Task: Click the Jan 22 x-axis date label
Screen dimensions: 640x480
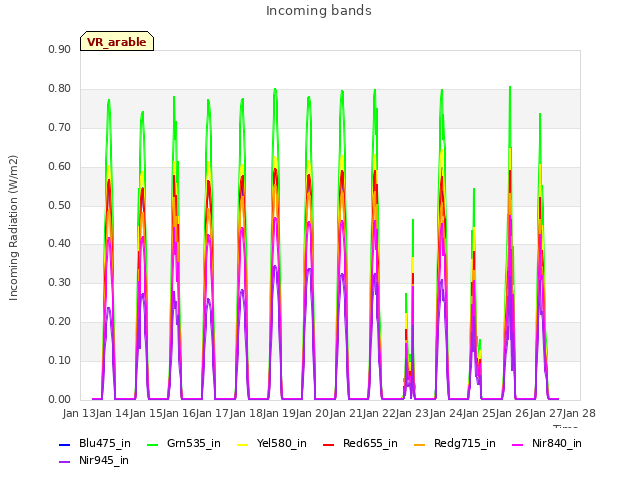Action: [x=379, y=413]
